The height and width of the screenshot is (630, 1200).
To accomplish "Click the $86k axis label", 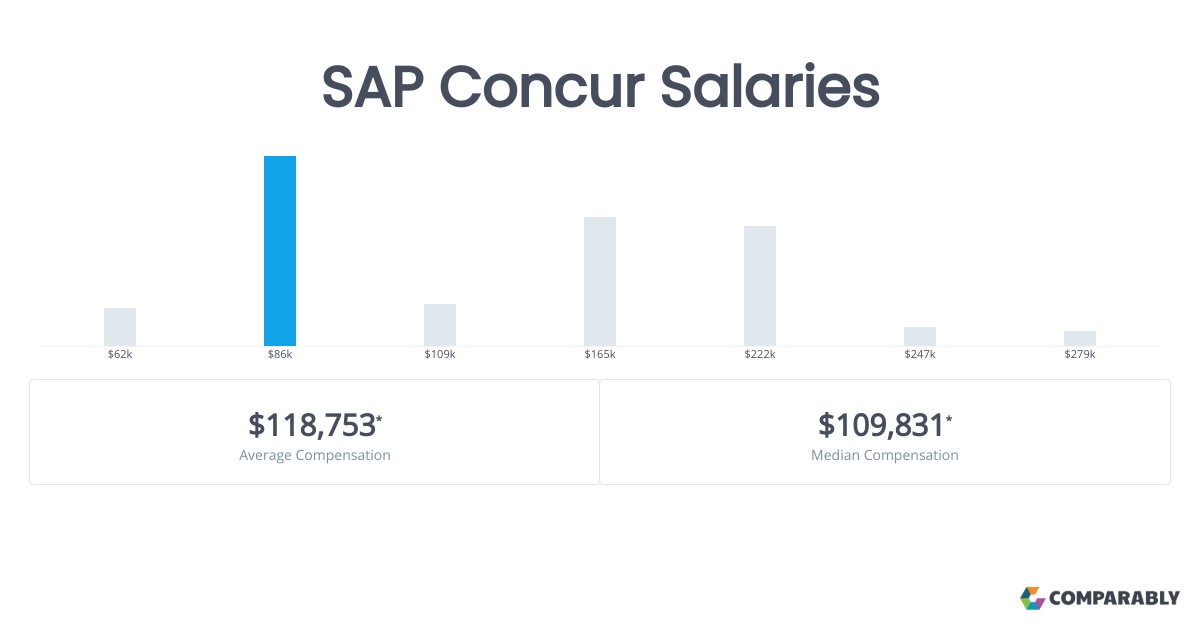I will click(x=280, y=355).
